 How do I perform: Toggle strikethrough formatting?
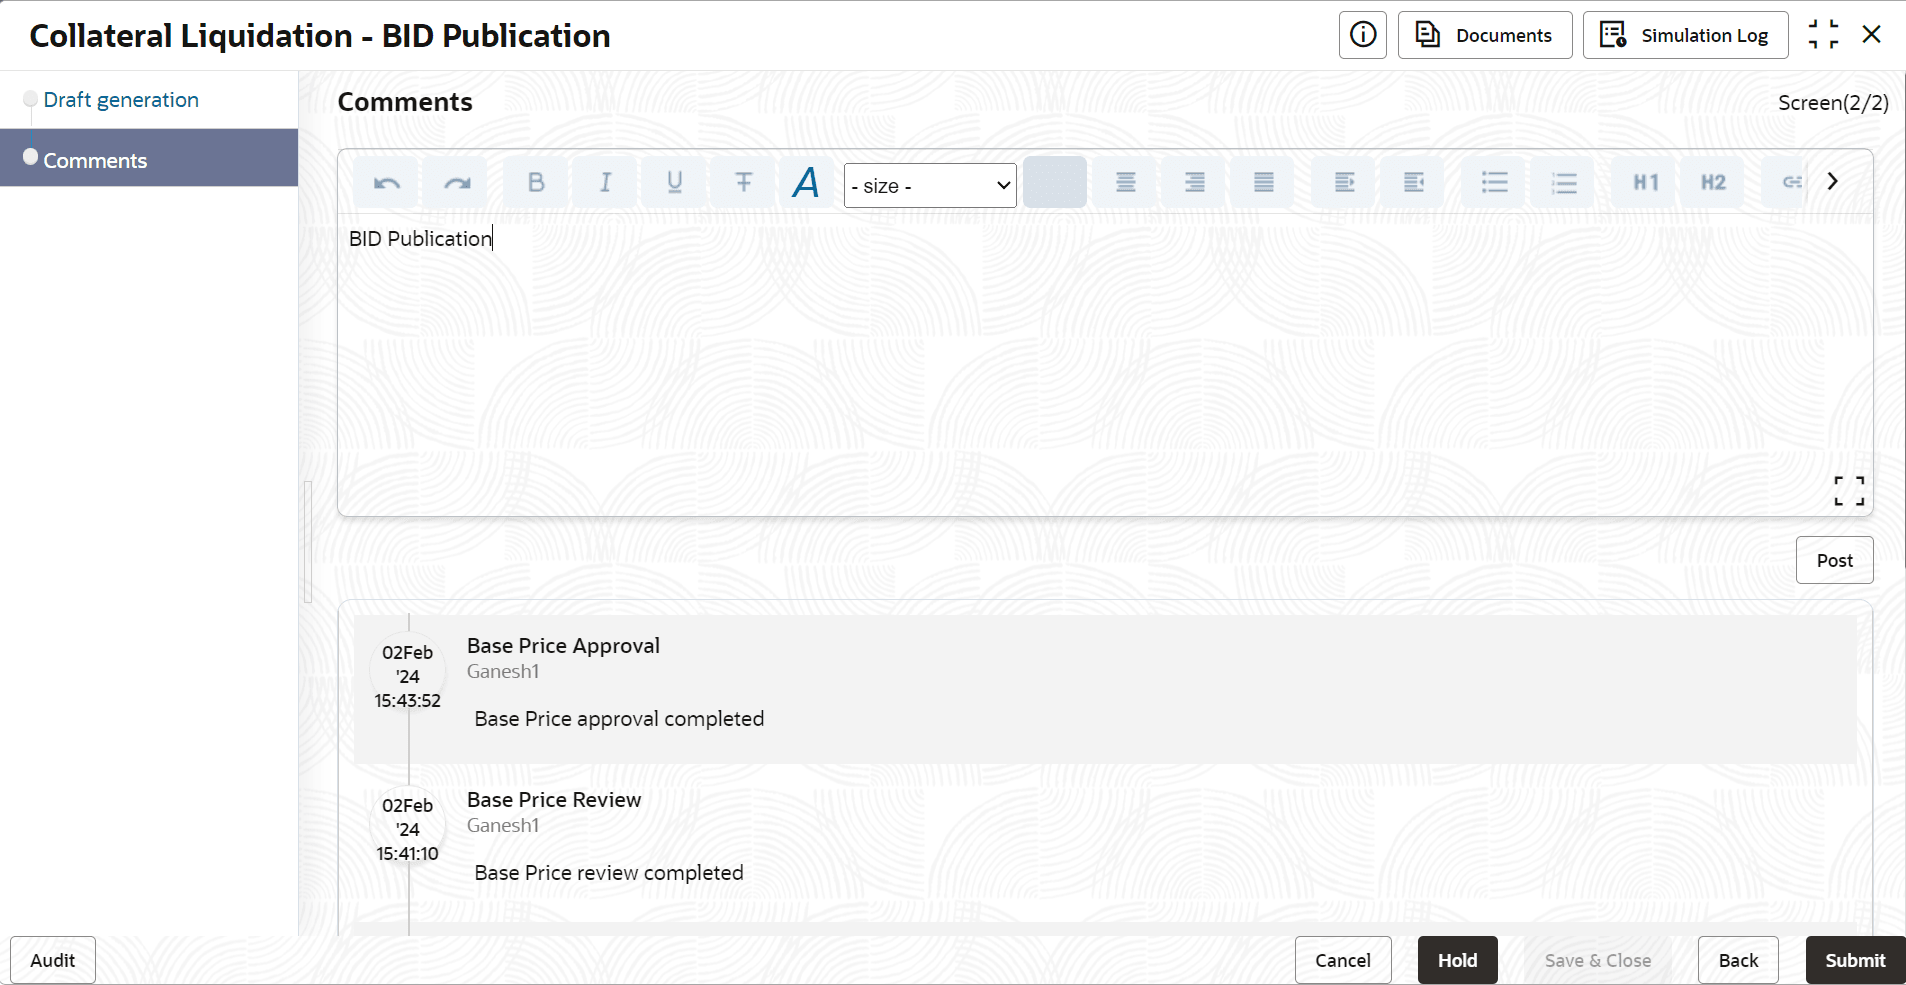point(744,182)
